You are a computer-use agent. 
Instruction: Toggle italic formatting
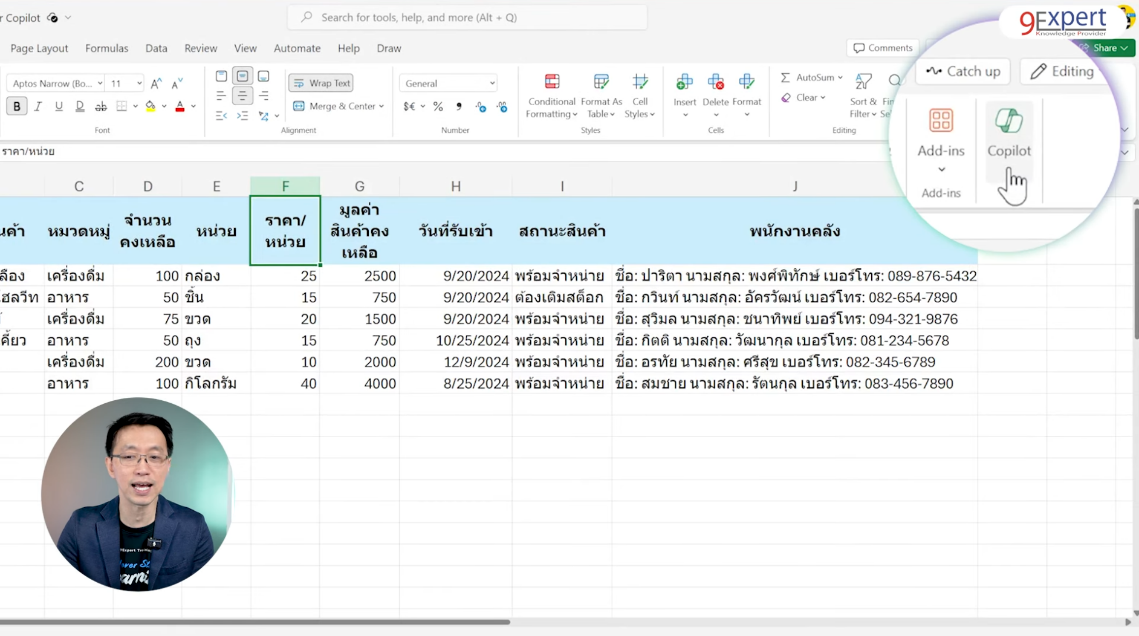point(36,106)
